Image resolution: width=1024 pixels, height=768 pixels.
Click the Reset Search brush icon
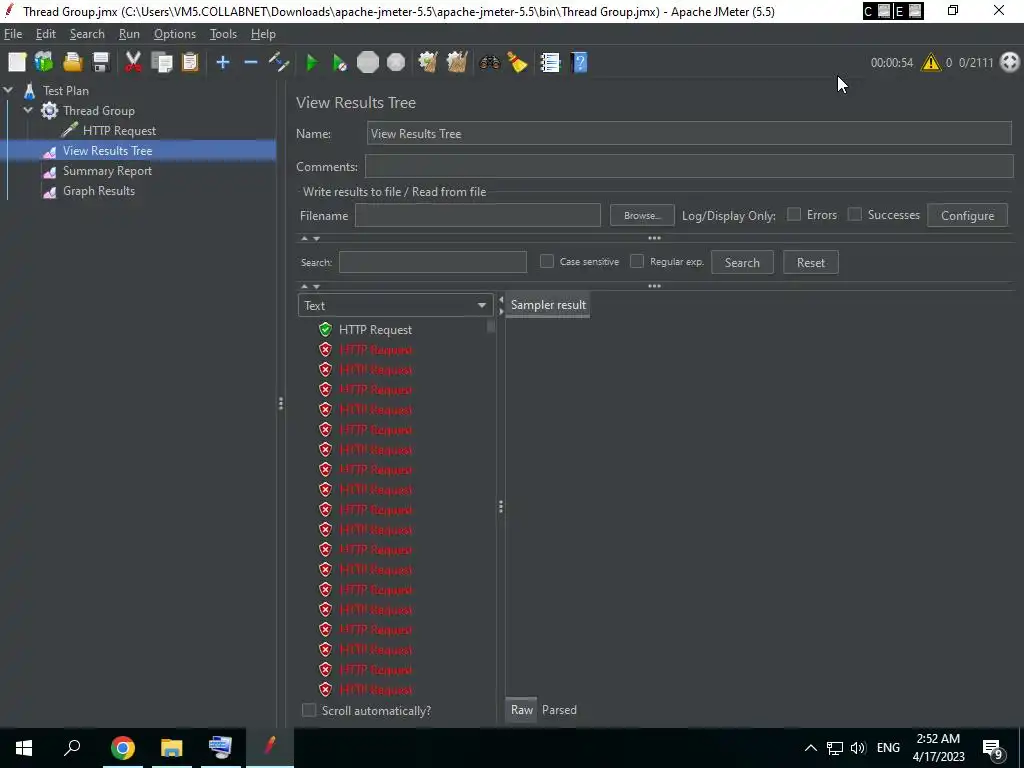tap(517, 63)
